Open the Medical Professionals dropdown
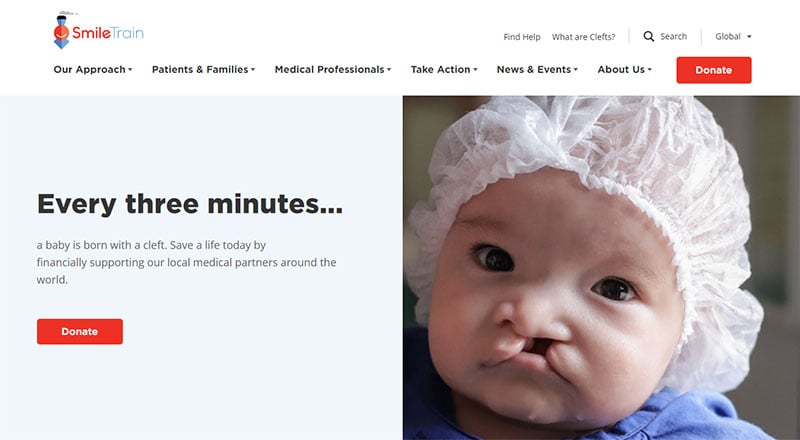 tap(333, 69)
